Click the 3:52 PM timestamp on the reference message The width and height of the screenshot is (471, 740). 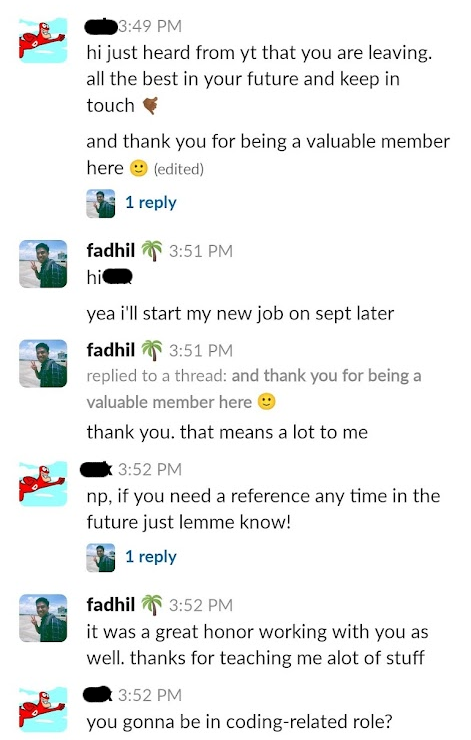(150, 469)
